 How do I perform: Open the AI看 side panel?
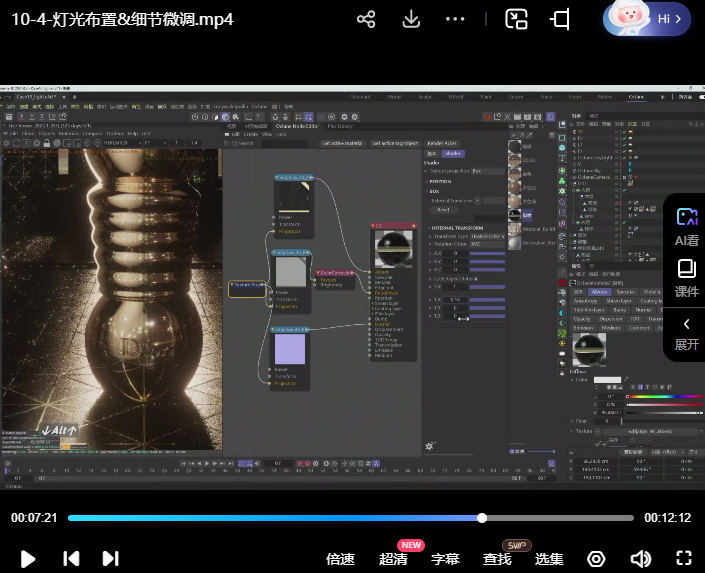coord(686,226)
